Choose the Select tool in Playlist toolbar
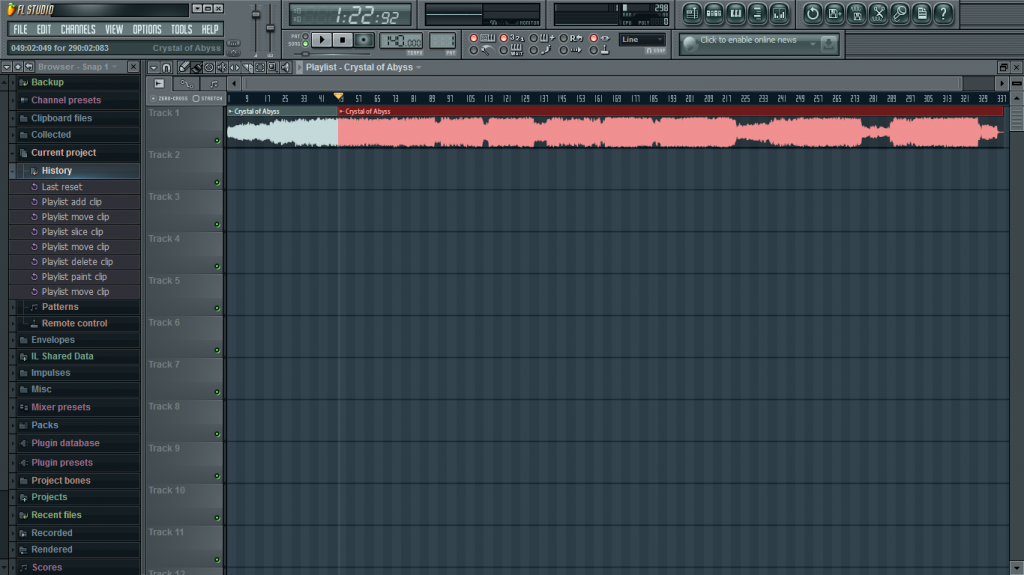 pos(260,67)
